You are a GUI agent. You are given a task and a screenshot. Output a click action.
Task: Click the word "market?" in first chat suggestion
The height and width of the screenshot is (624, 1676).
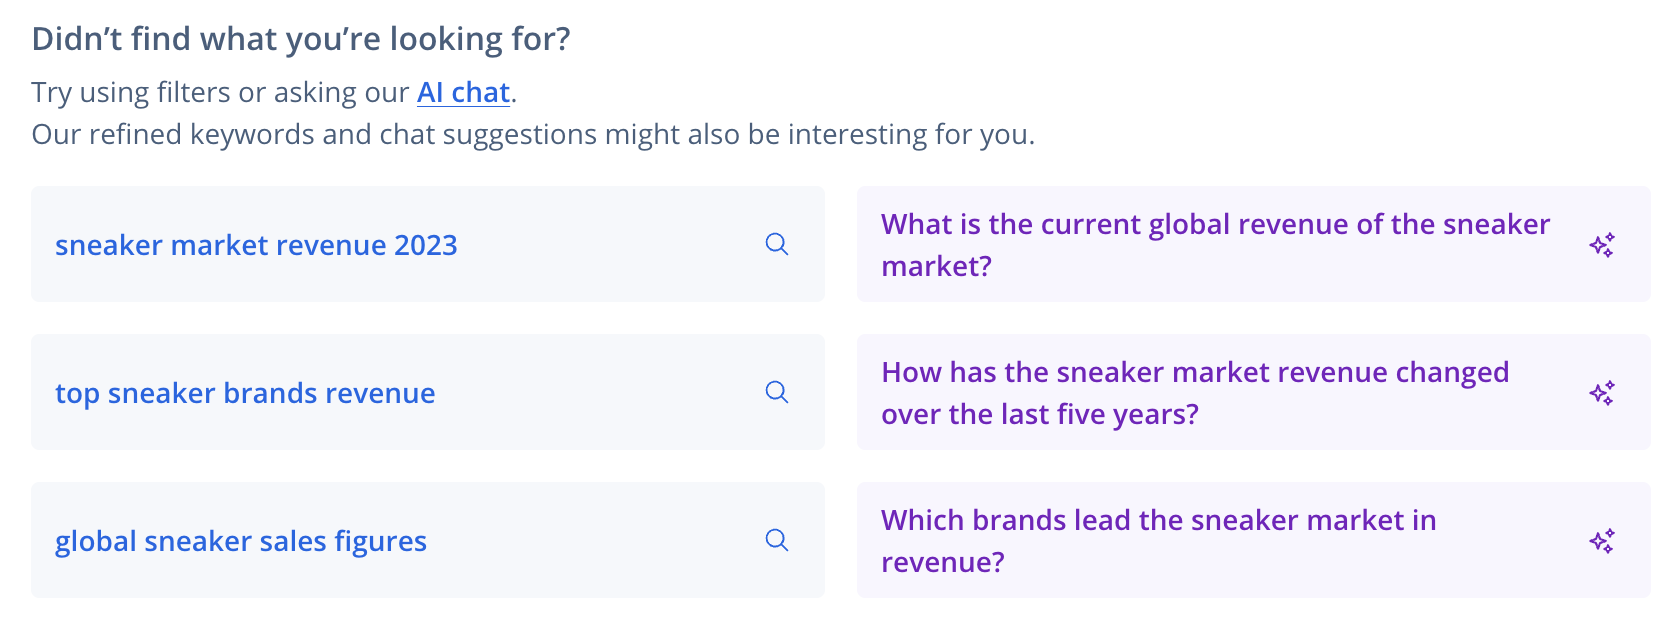click(936, 266)
